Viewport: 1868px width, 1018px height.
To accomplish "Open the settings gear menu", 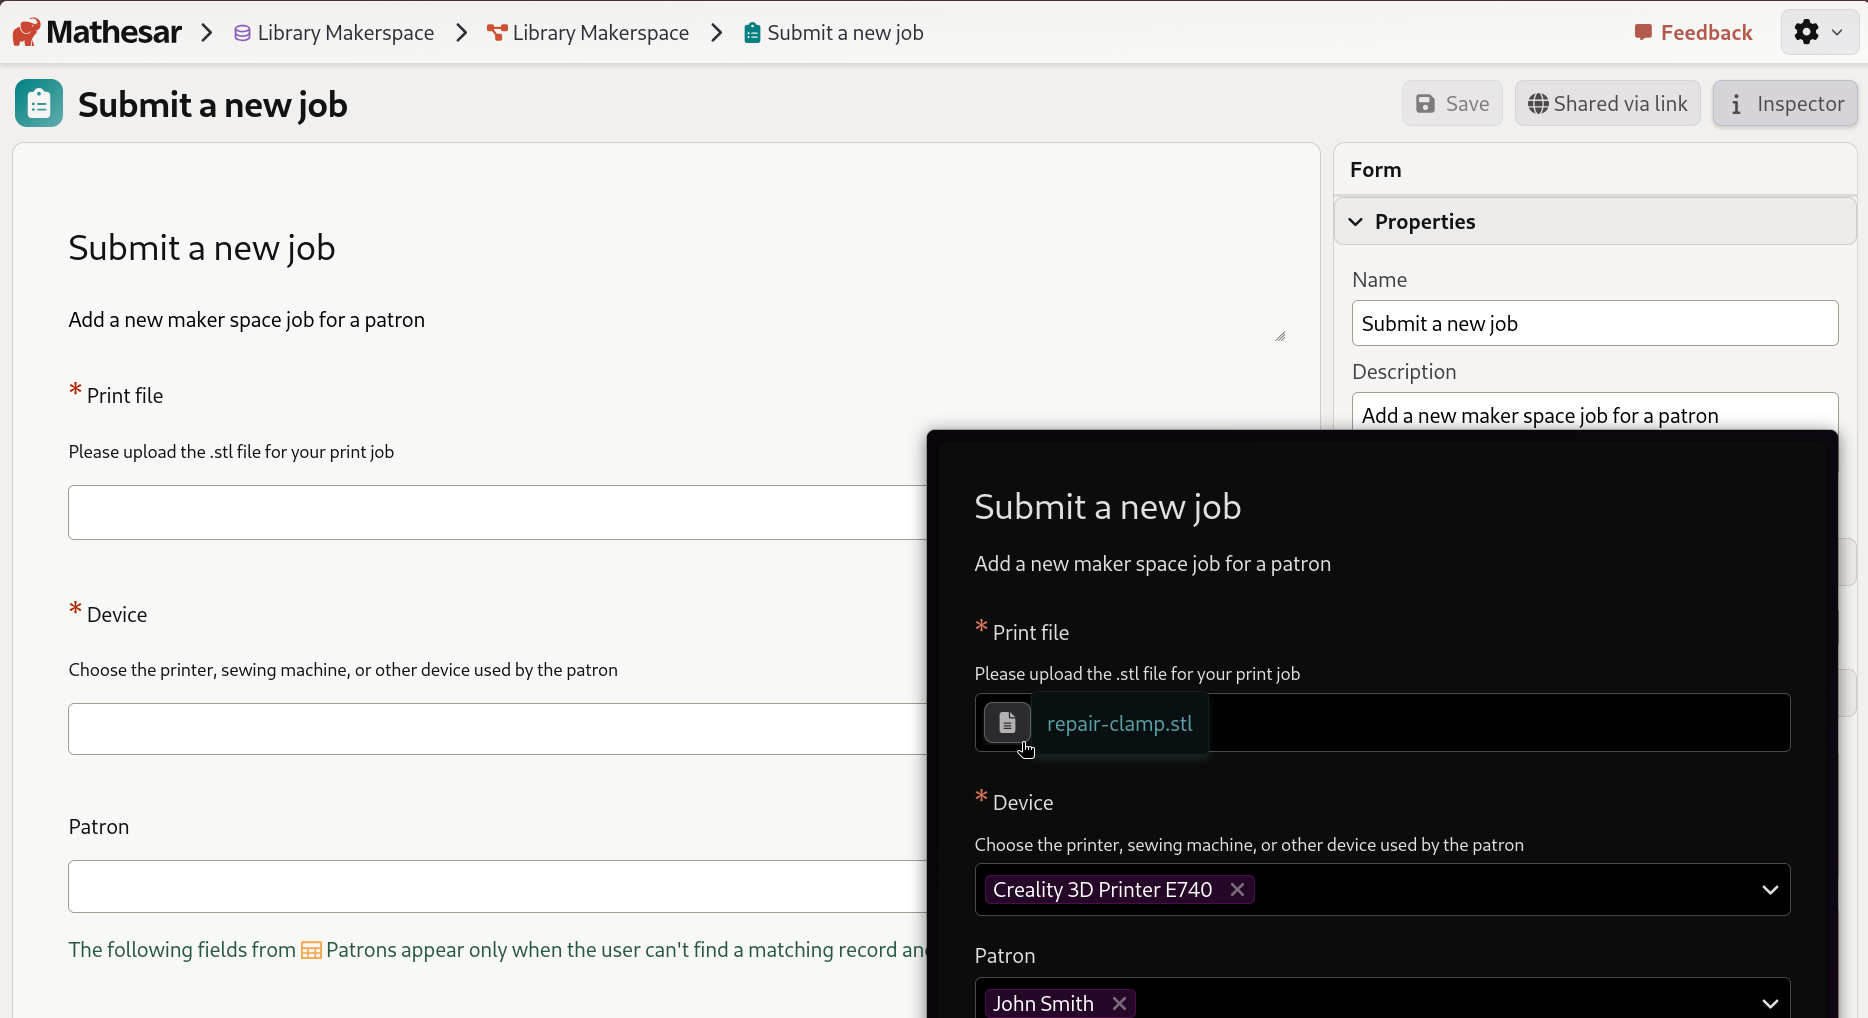I will (1818, 31).
